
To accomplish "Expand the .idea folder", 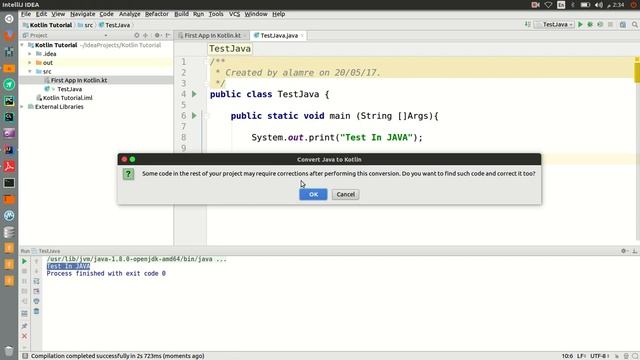I will [x=30, y=54].
